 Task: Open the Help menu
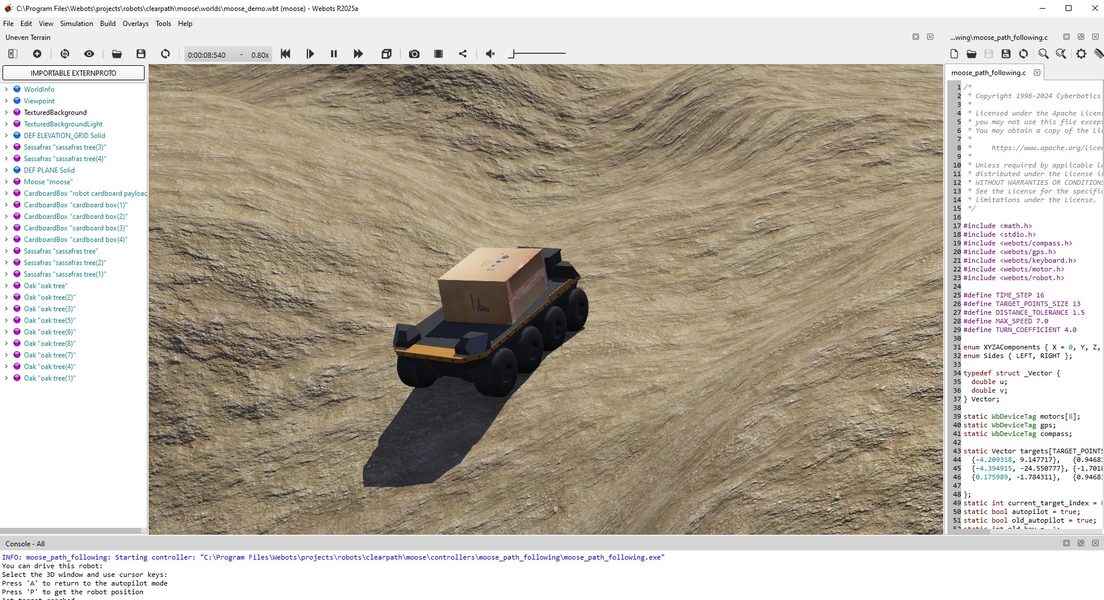185,23
